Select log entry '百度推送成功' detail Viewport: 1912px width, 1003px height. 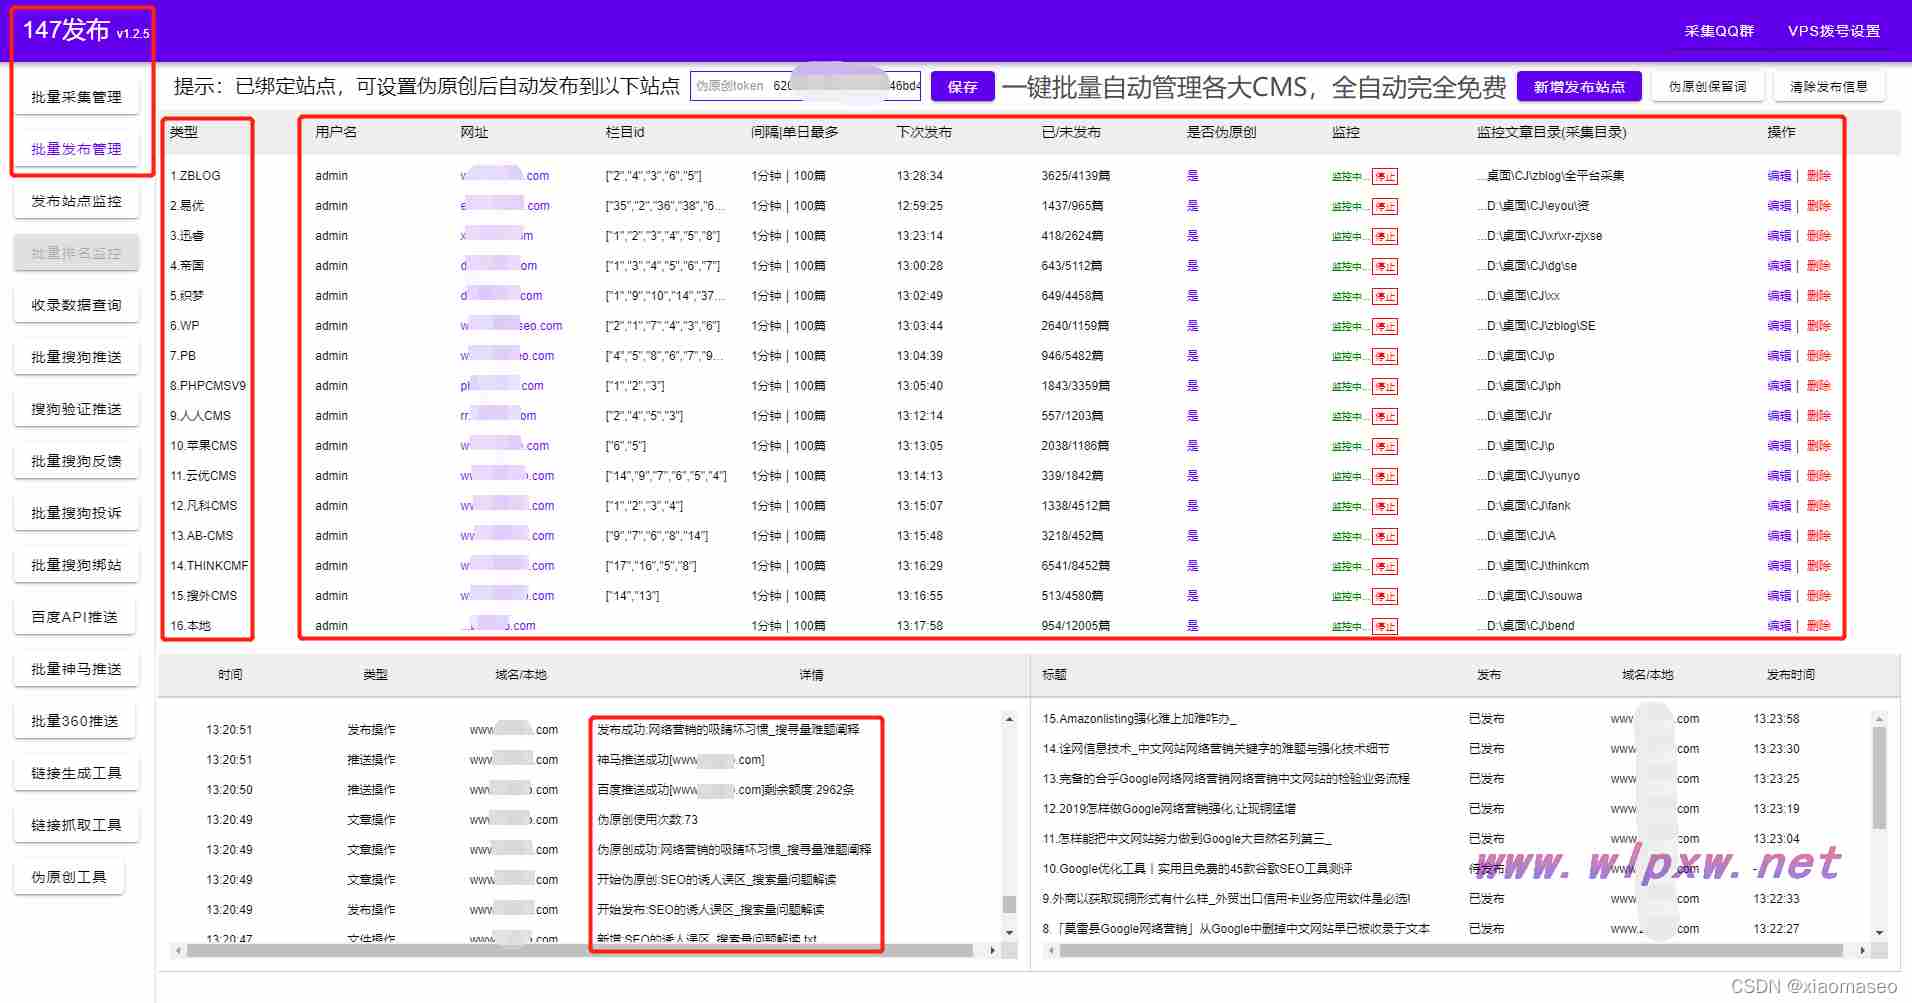tap(726, 790)
